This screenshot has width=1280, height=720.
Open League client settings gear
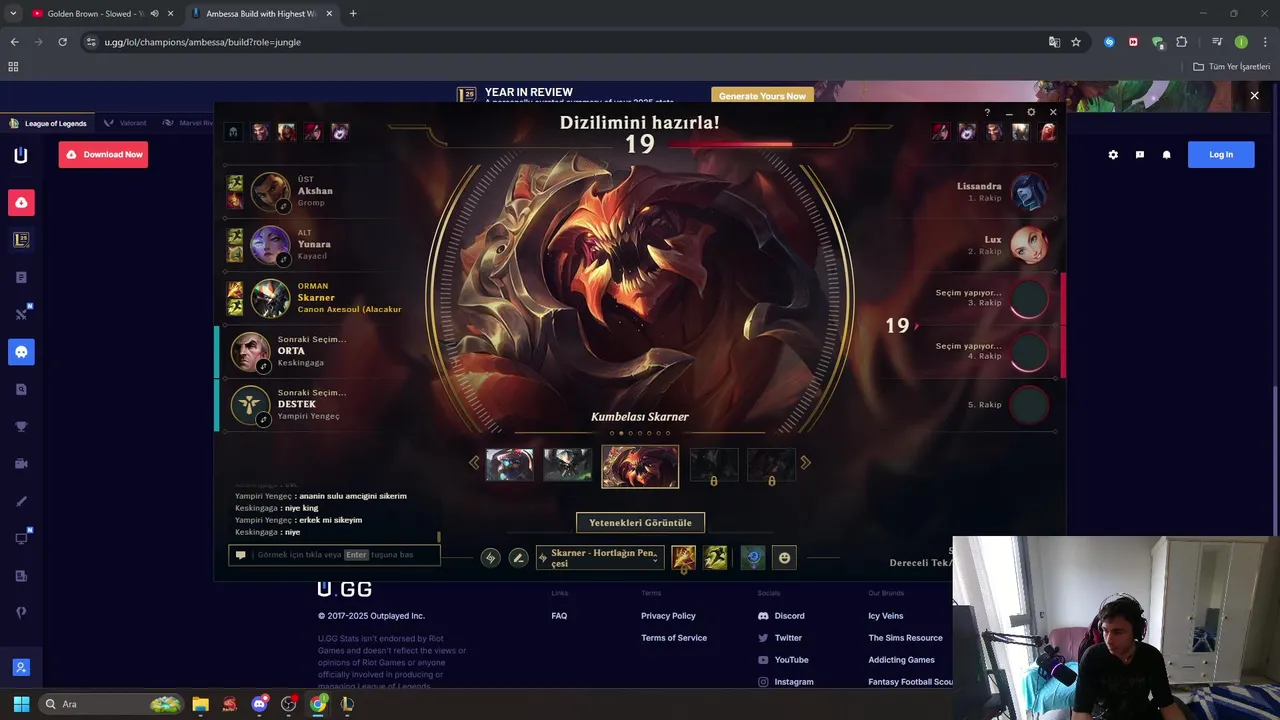pos(1031,113)
